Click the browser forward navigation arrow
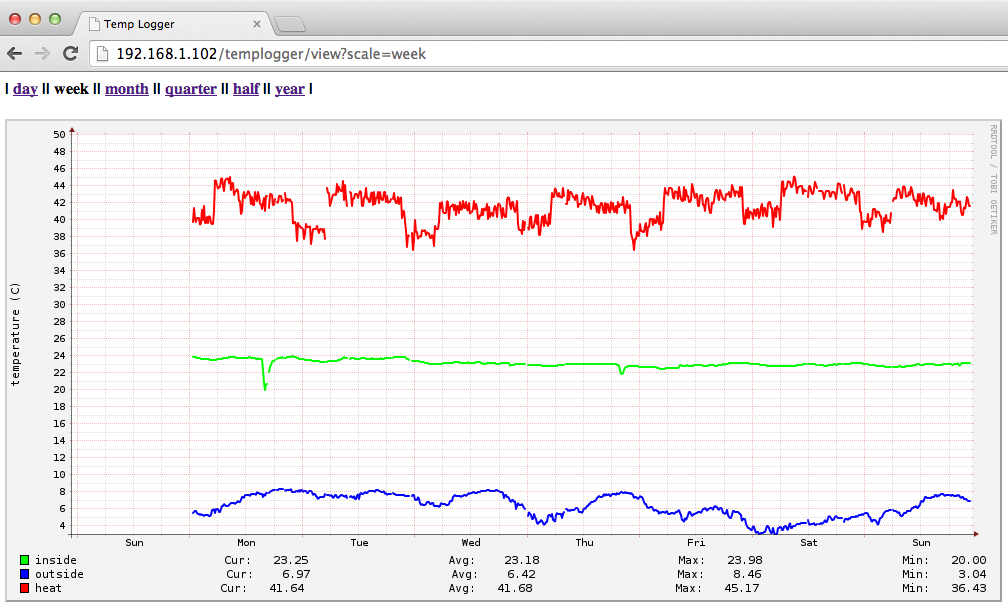1008x609 pixels. [40, 54]
